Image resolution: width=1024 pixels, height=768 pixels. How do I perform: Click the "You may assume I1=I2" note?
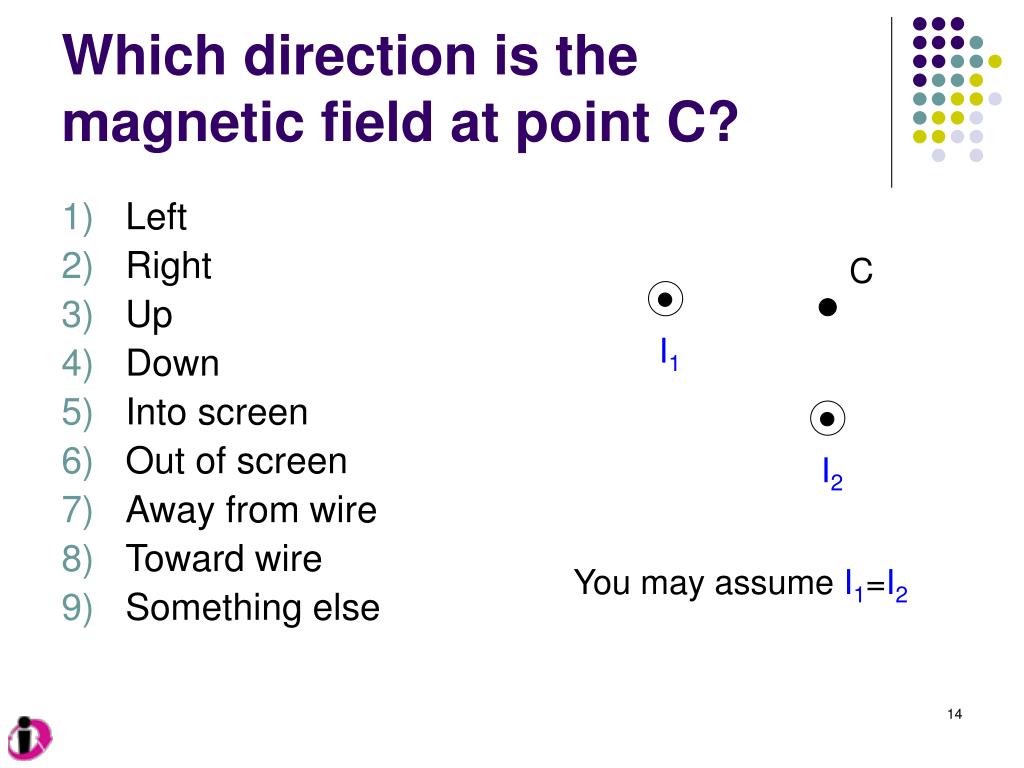[x=741, y=584]
